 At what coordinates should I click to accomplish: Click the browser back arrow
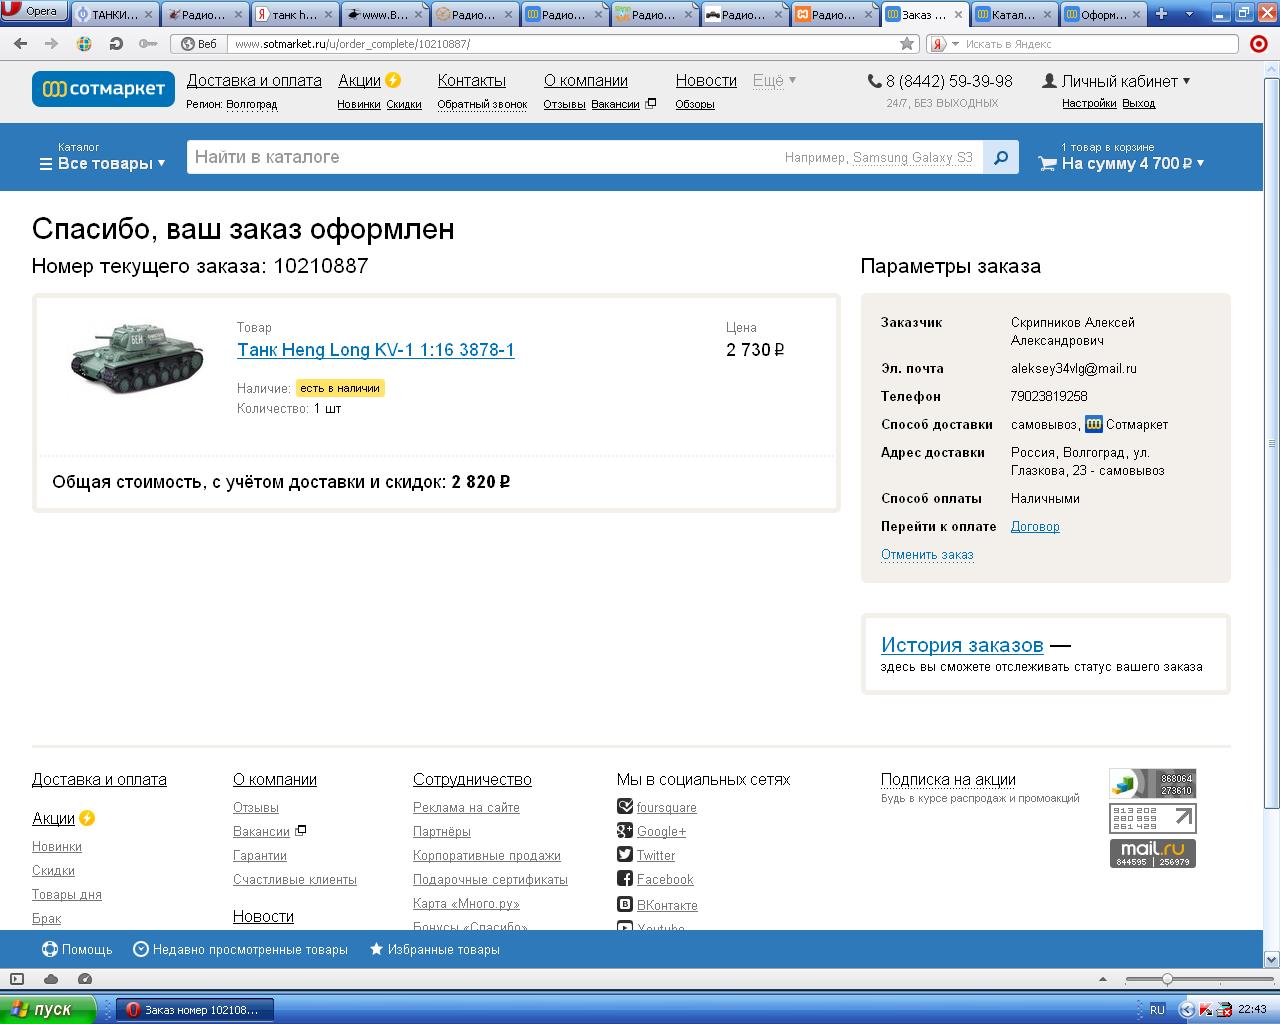[21, 44]
